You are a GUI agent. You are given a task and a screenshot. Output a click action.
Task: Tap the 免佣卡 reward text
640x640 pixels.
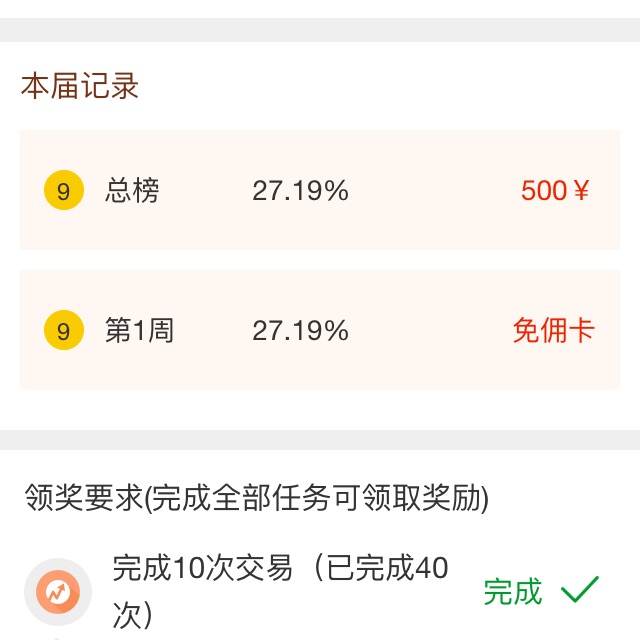[553, 330]
